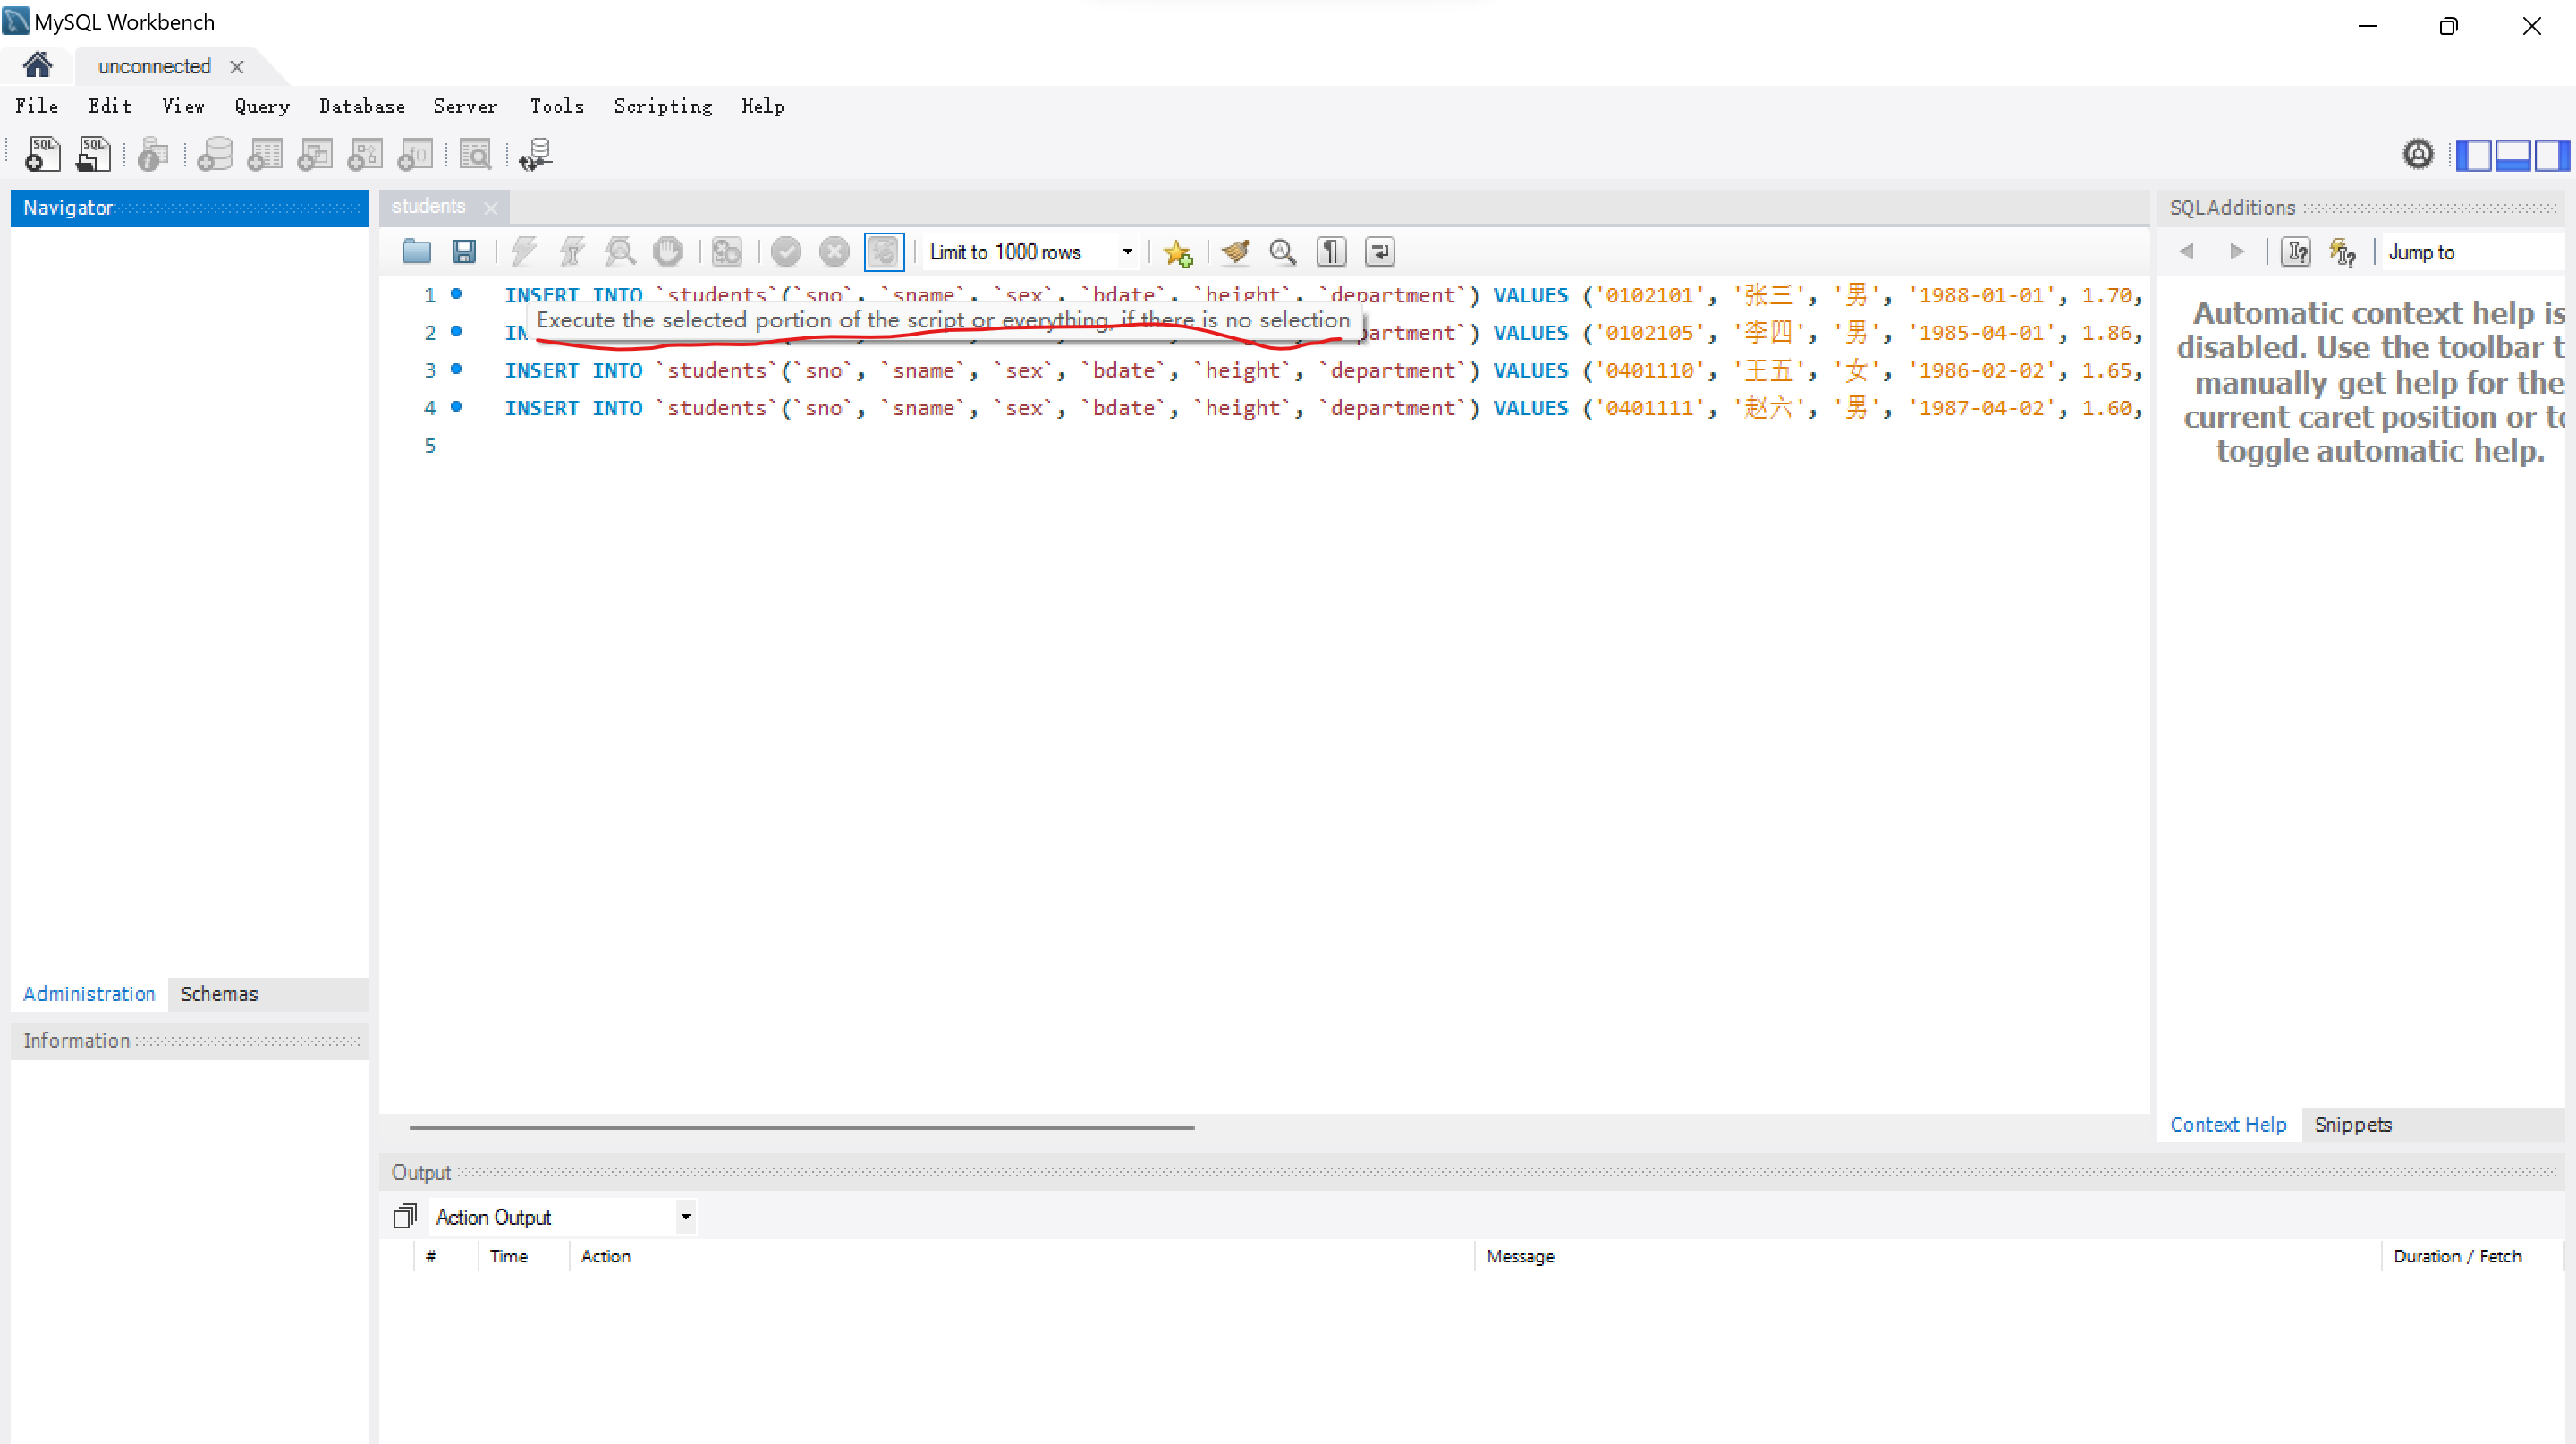
Task: Open the Help menu
Action: 762,106
